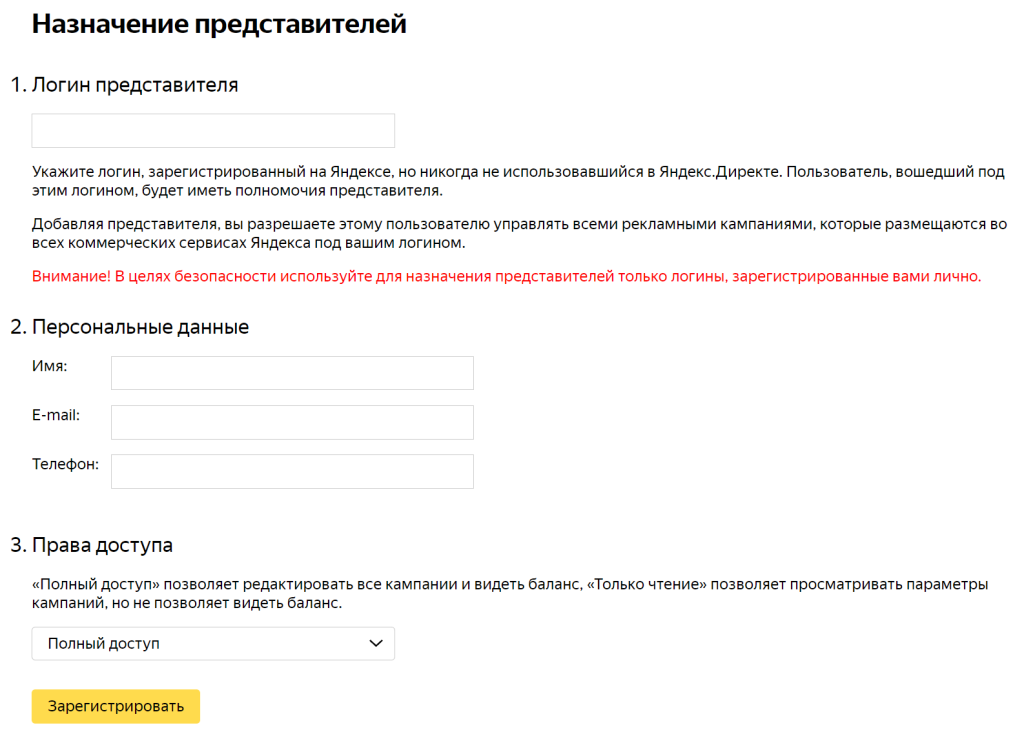Click the red 'Внимание!' security warning text
Viewport: 1024px width, 732px height.
(x=506, y=276)
